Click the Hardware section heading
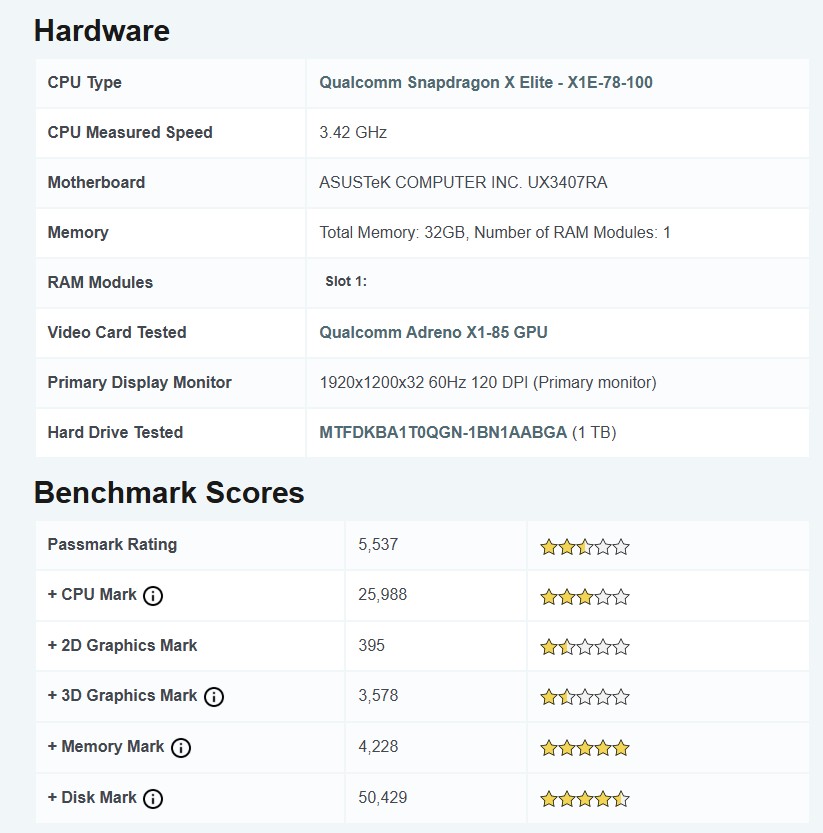The height and width of the screenshot is (833, 823). point(102,31)
